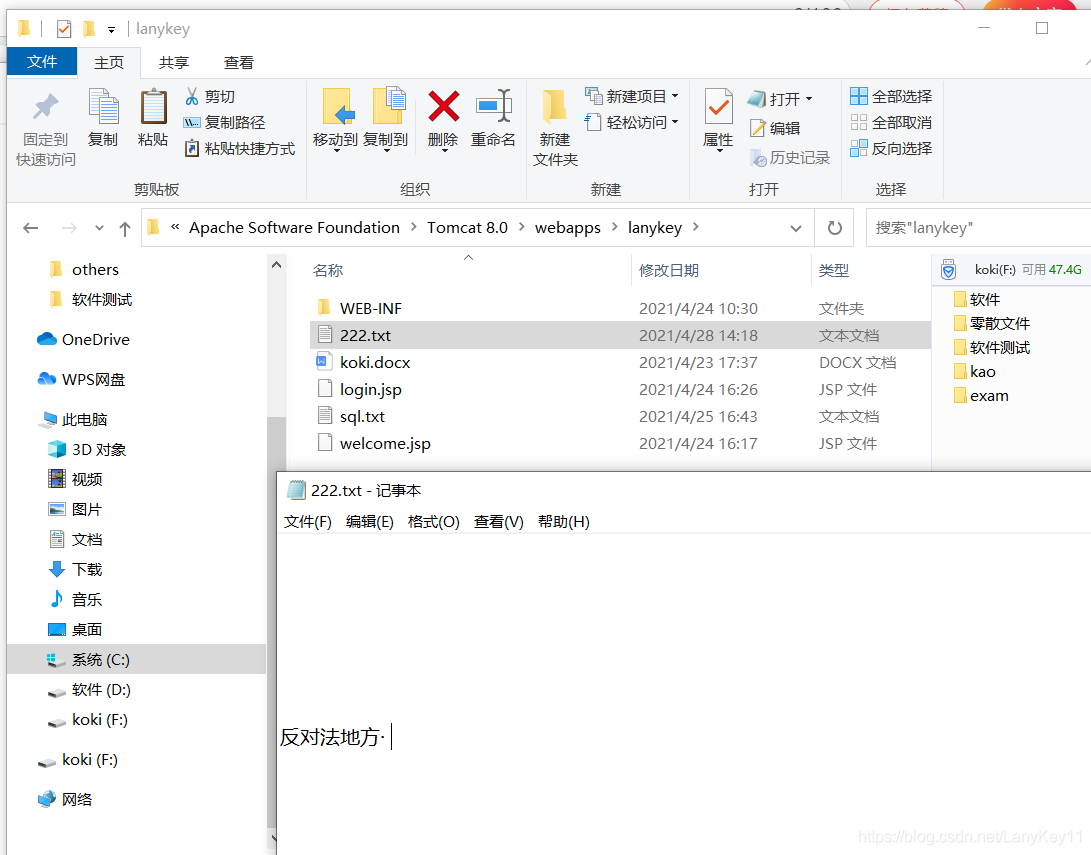
Task: Select the koki.docx file
Action: click(374, 362)
